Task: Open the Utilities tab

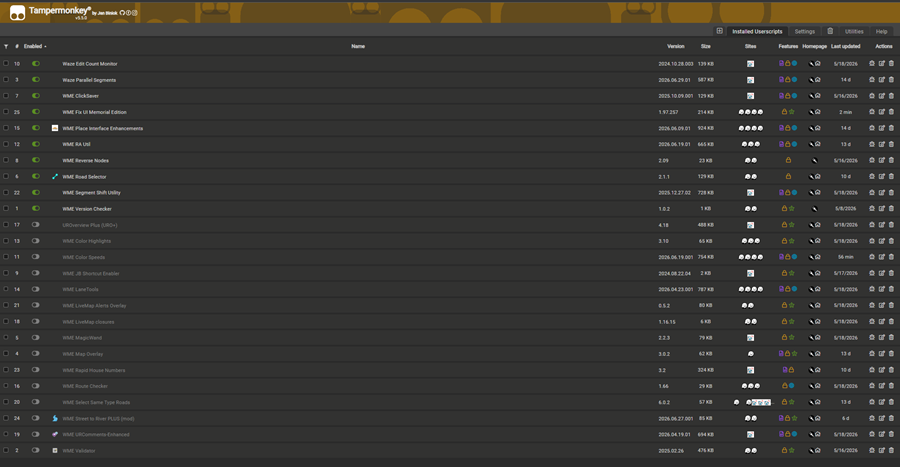Action: coord(854,32)
